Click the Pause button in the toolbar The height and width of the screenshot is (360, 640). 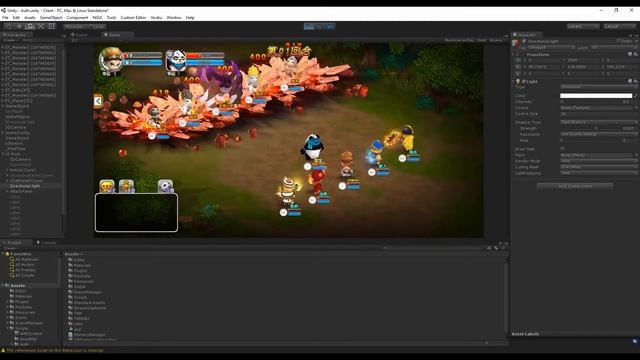tap(320, 27)
